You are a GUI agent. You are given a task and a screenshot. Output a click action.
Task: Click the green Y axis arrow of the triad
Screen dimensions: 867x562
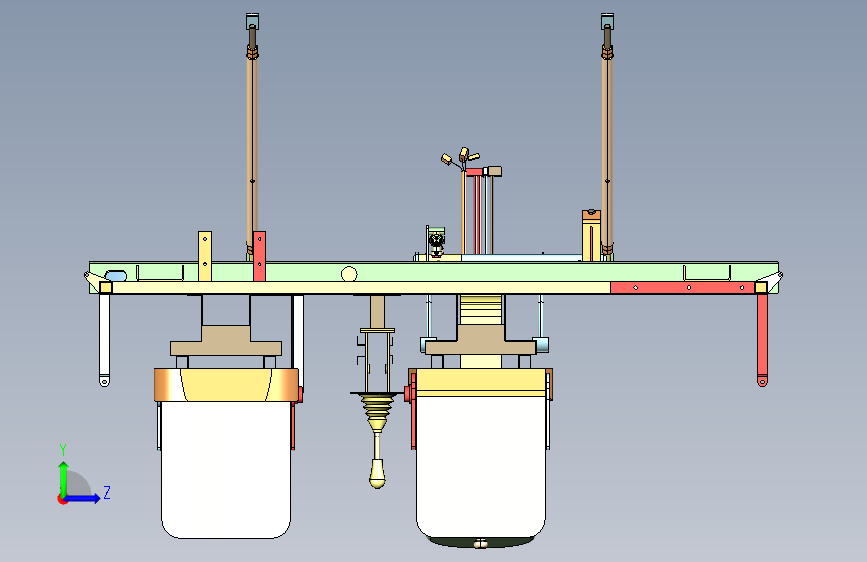point(64,478)
